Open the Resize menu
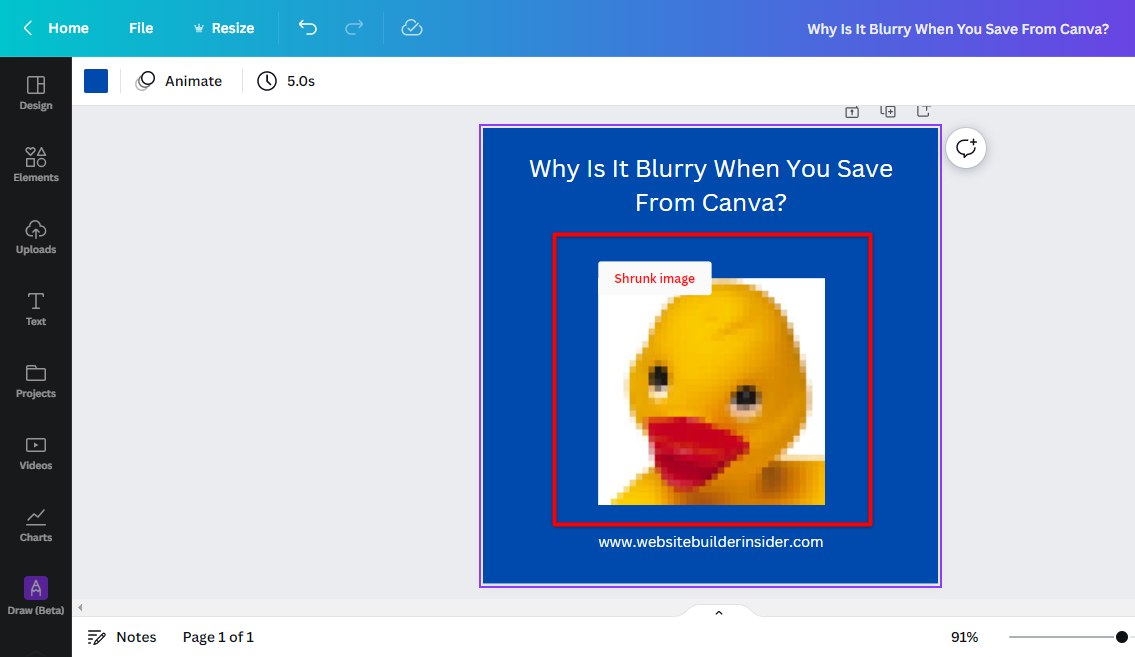 [223, 28]
